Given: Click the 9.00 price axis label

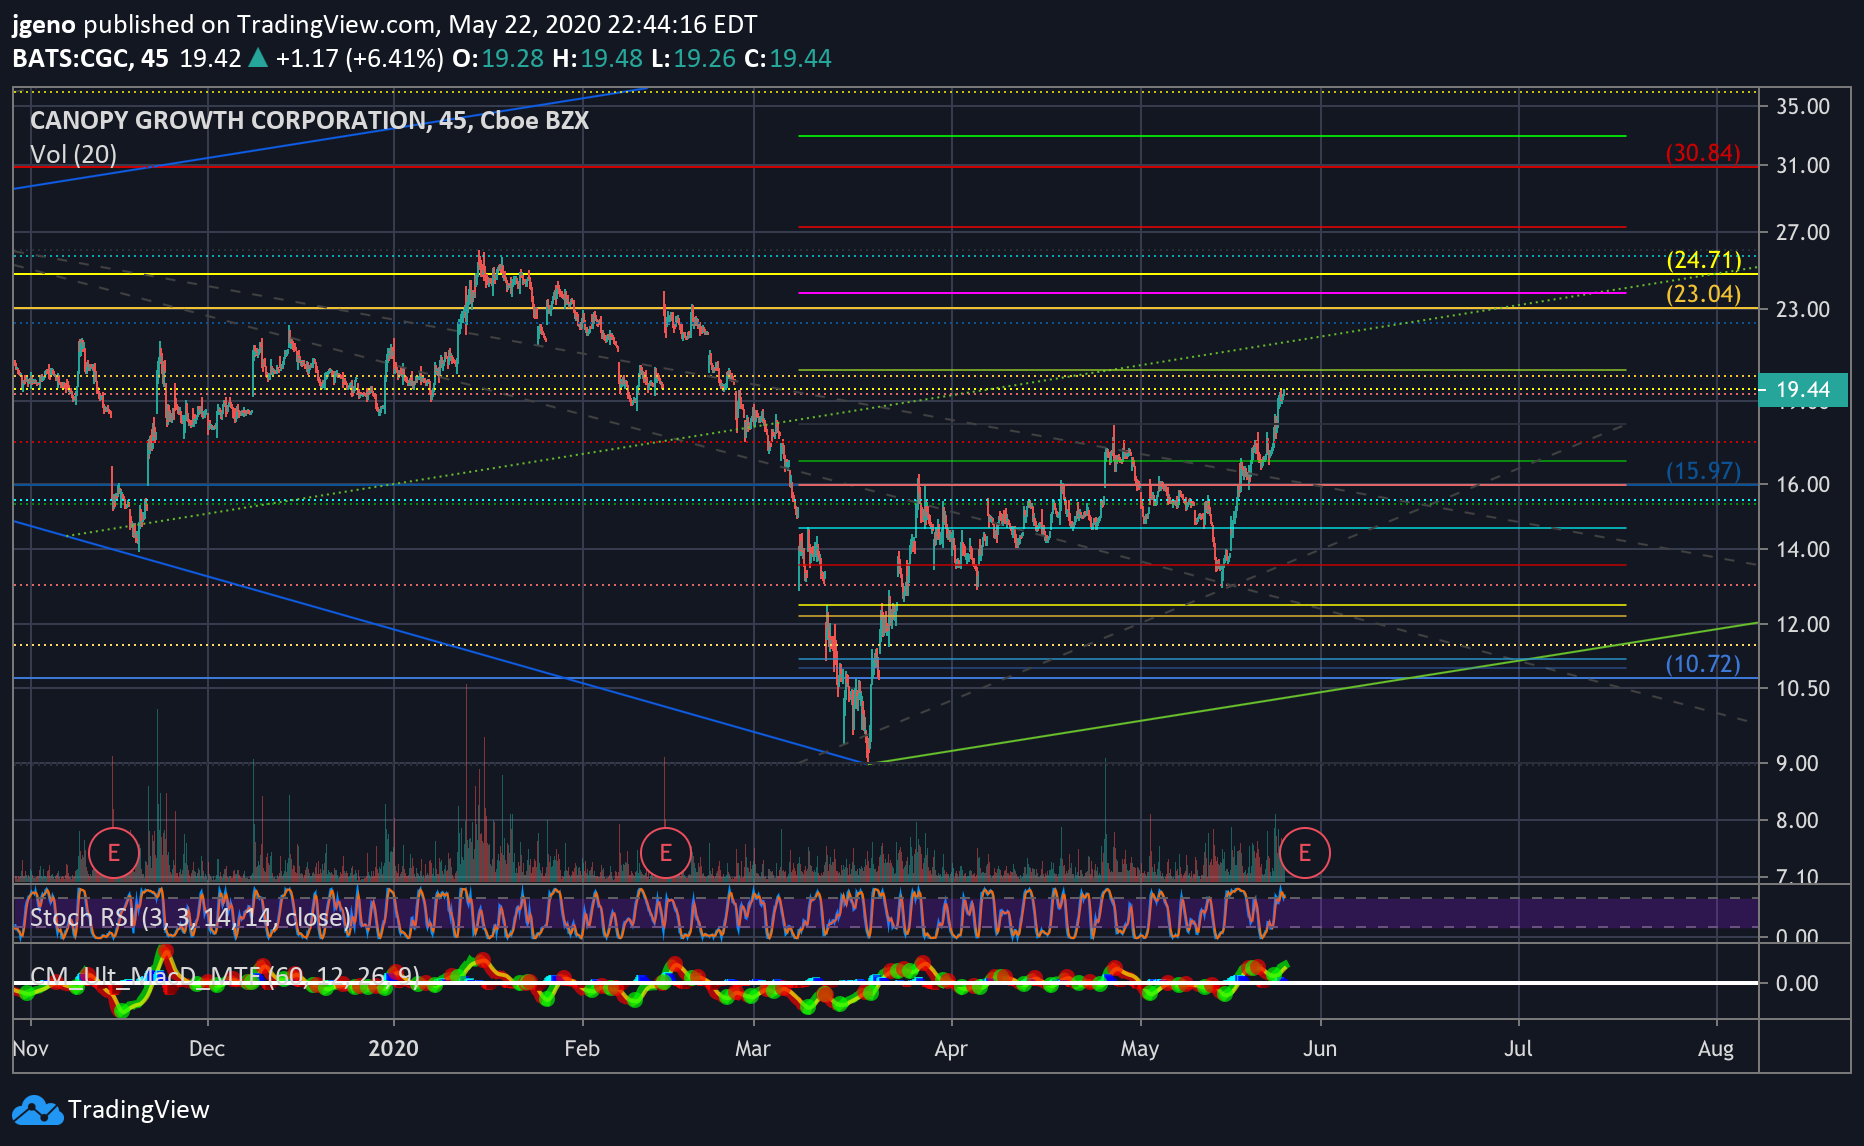Looking at the screenshot, I should (1797, 764).
